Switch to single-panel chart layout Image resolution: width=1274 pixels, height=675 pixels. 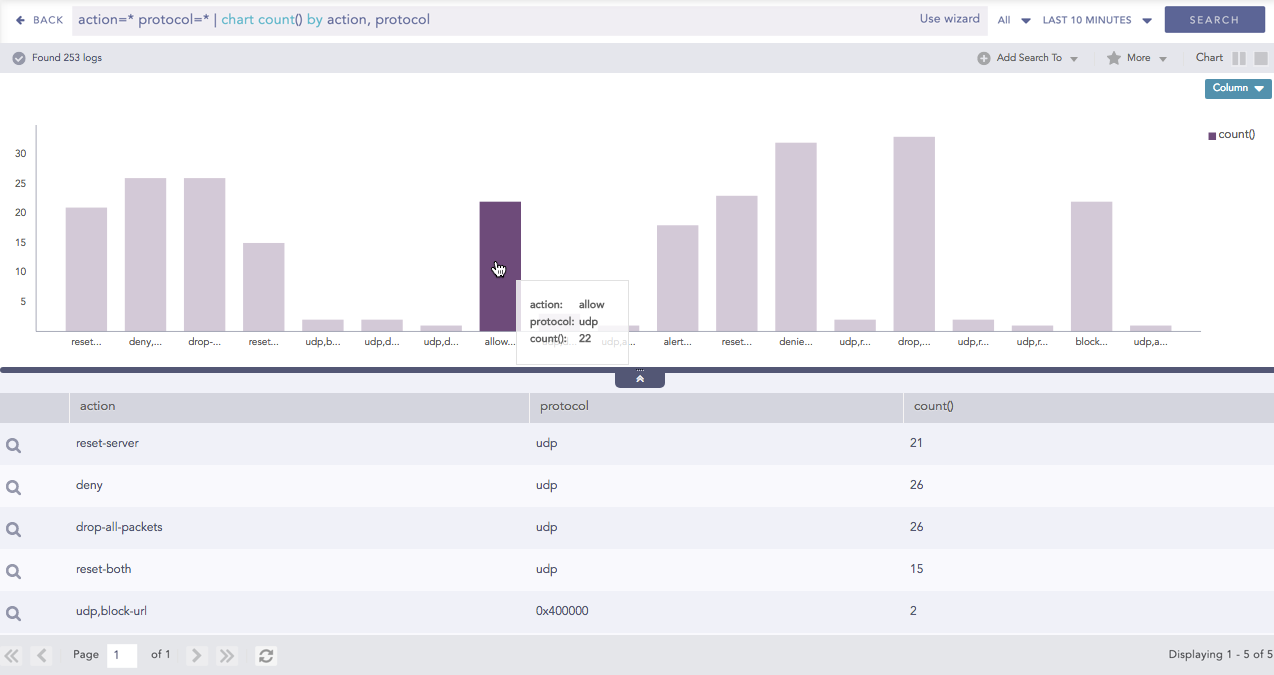click(1261, 59)
